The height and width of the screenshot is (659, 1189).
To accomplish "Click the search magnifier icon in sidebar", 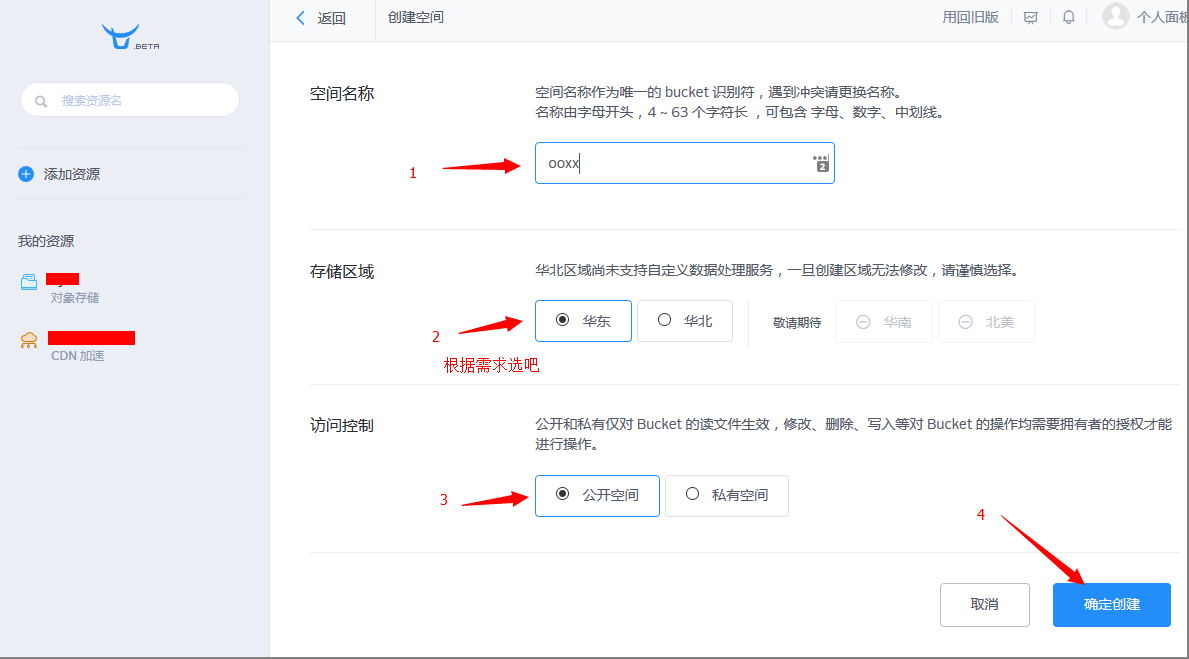I will [x=41, y=101].
